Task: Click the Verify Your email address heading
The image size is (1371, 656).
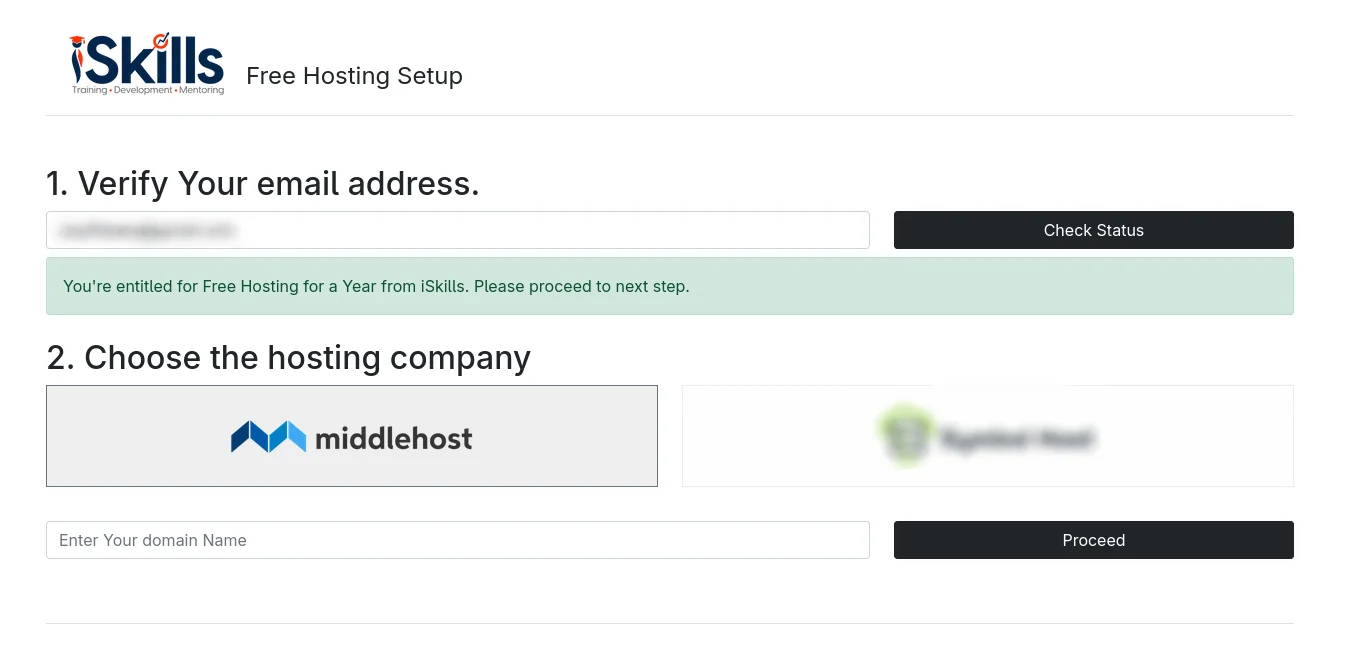Action: tap(263, 184)
